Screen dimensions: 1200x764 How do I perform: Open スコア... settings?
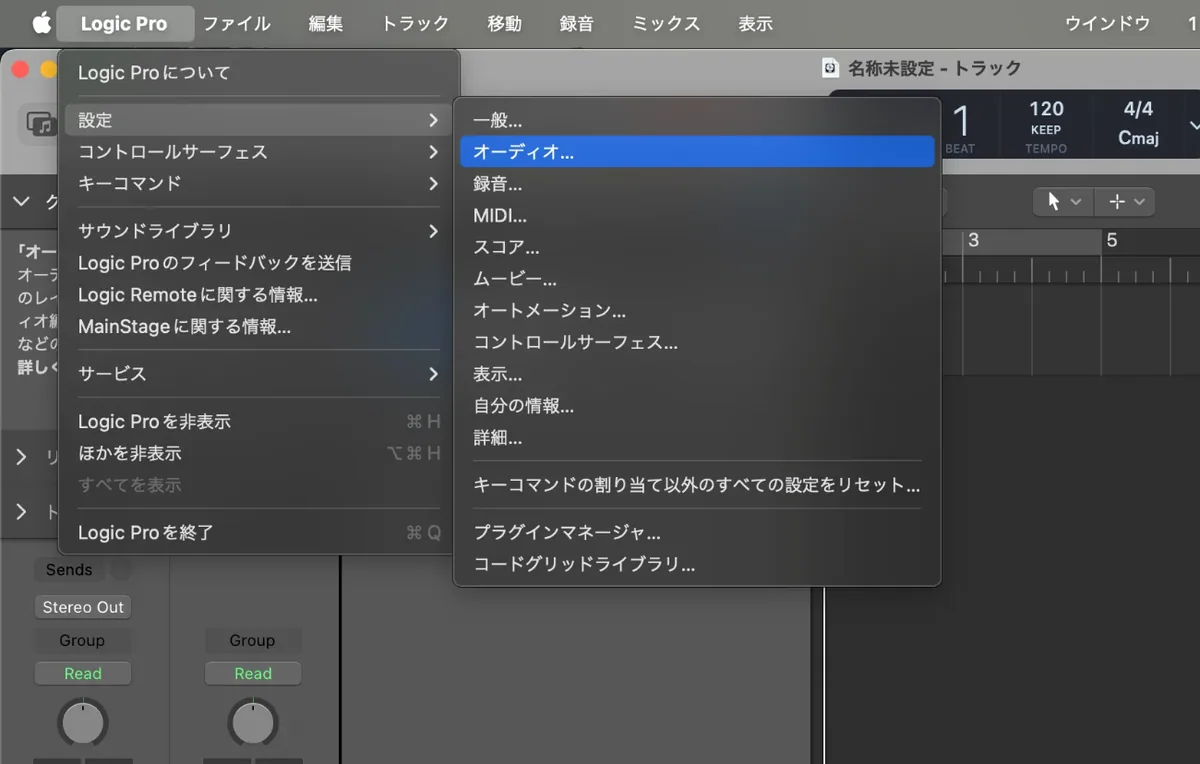[x=697, y=247]
